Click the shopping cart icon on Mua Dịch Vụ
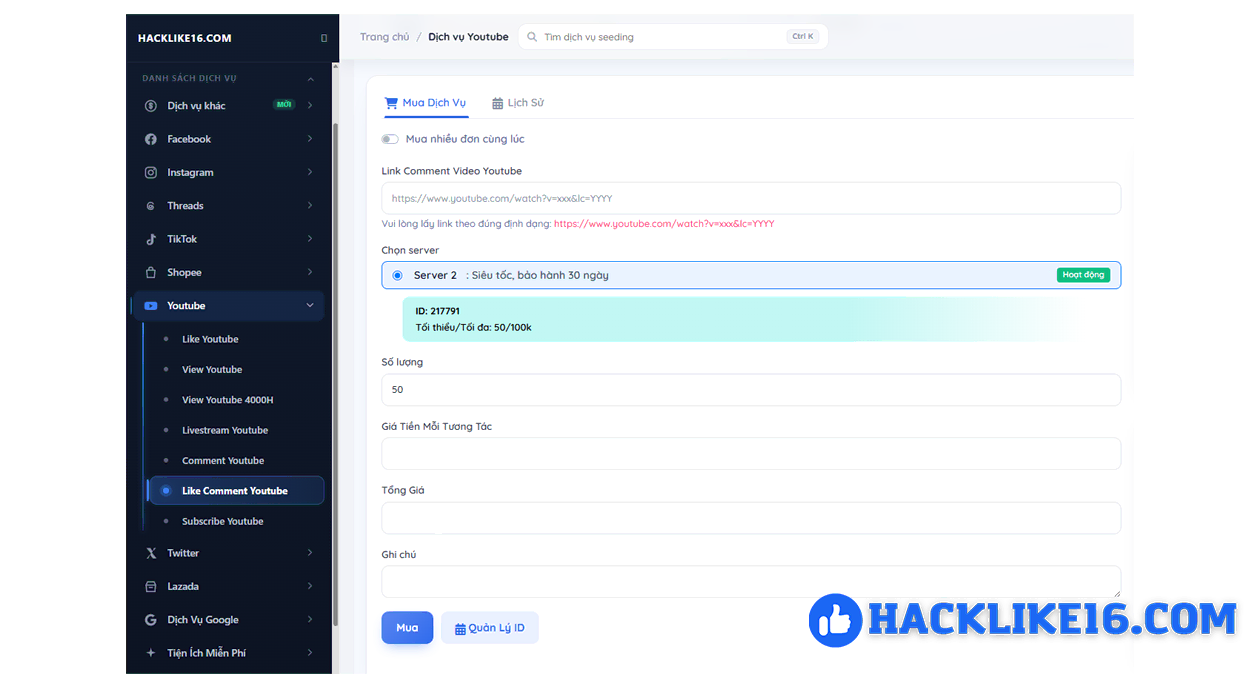1260x688 pixels. tap(392, 103)
